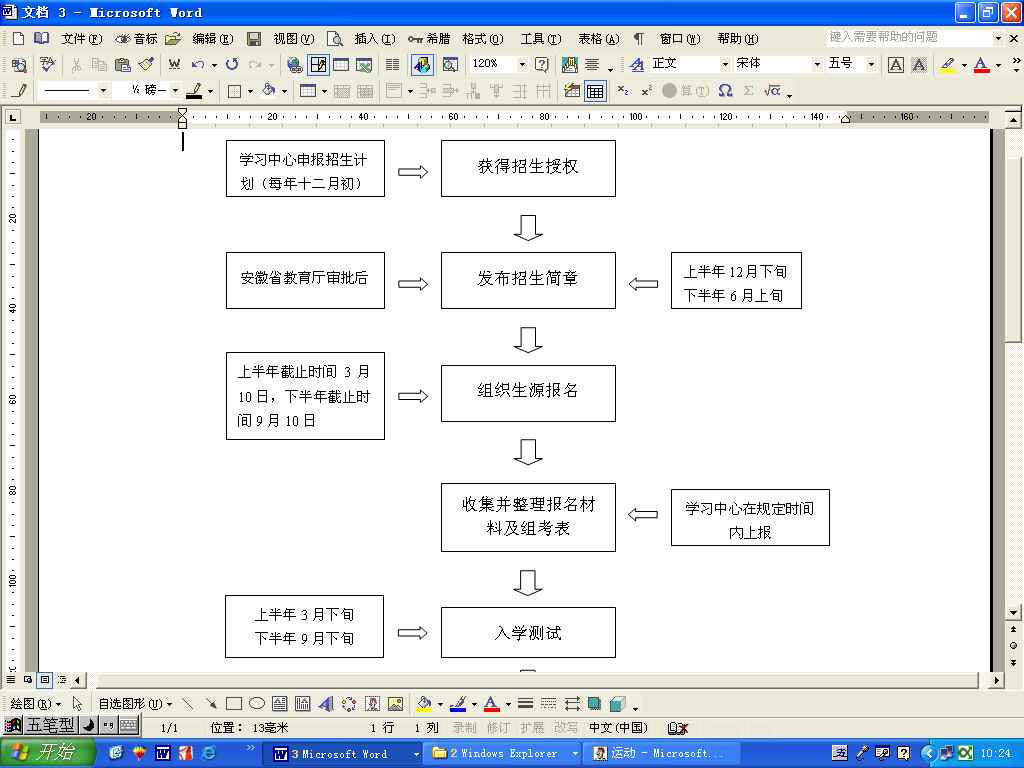
Task: Click the 音标 toolbar button
Action: click(x=136, y=39)
